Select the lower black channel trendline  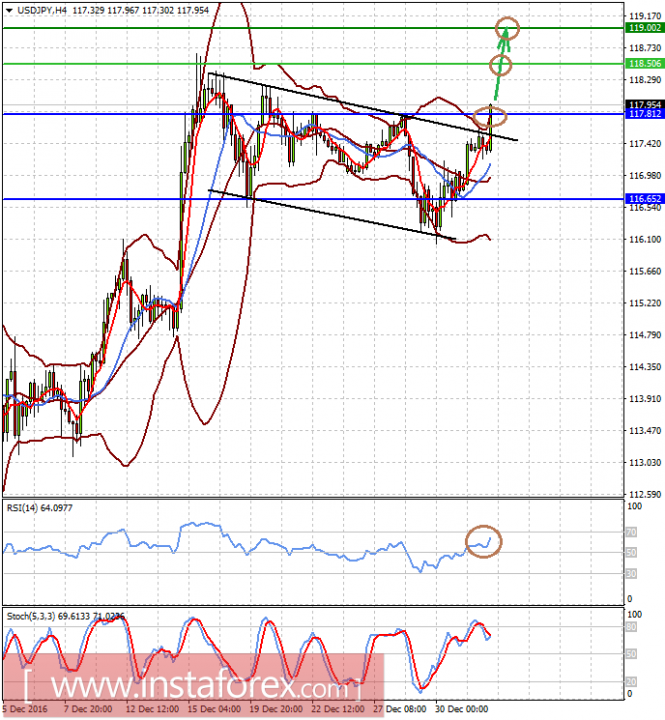coord(332,215)
